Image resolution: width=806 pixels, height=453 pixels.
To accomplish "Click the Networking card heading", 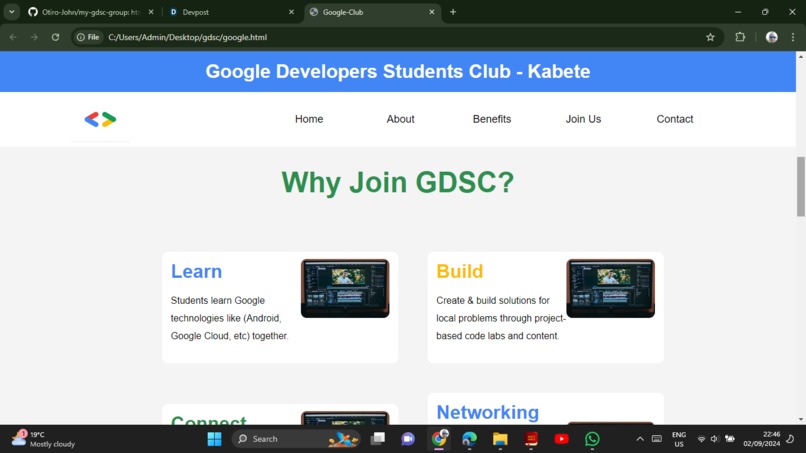I will click(x=488, y=412).
